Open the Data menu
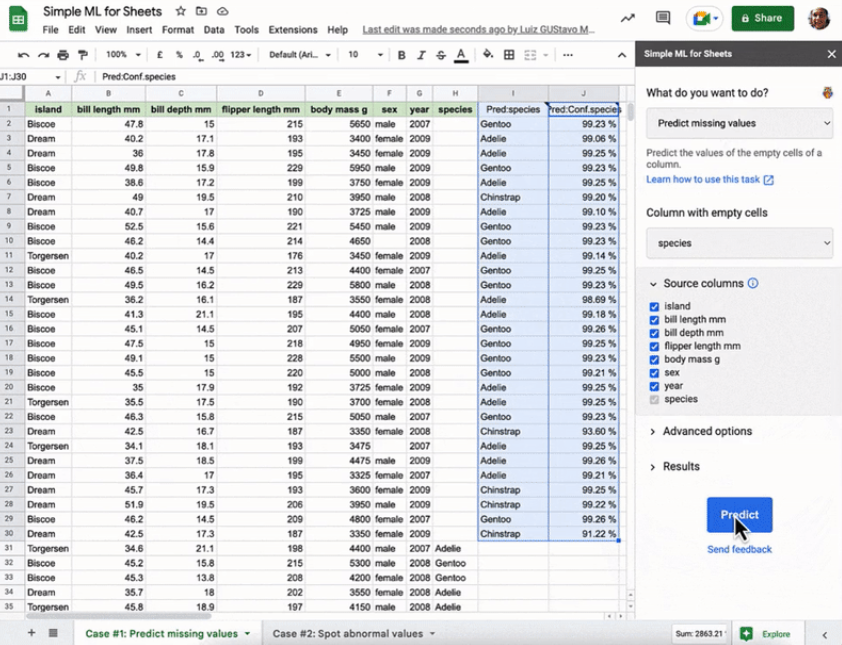This screenshot has height=645, width=842. point(214,30)
